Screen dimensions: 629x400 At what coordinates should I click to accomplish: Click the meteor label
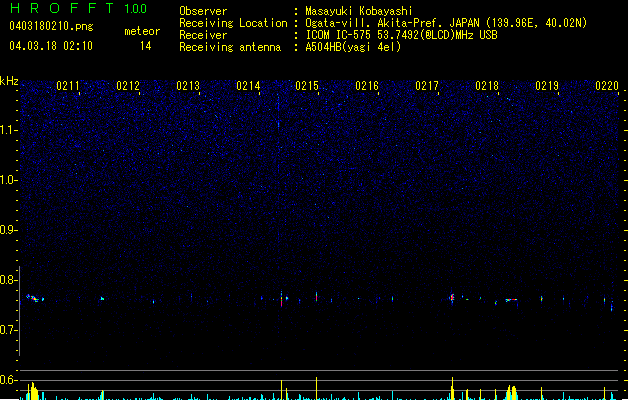[142, 31]
